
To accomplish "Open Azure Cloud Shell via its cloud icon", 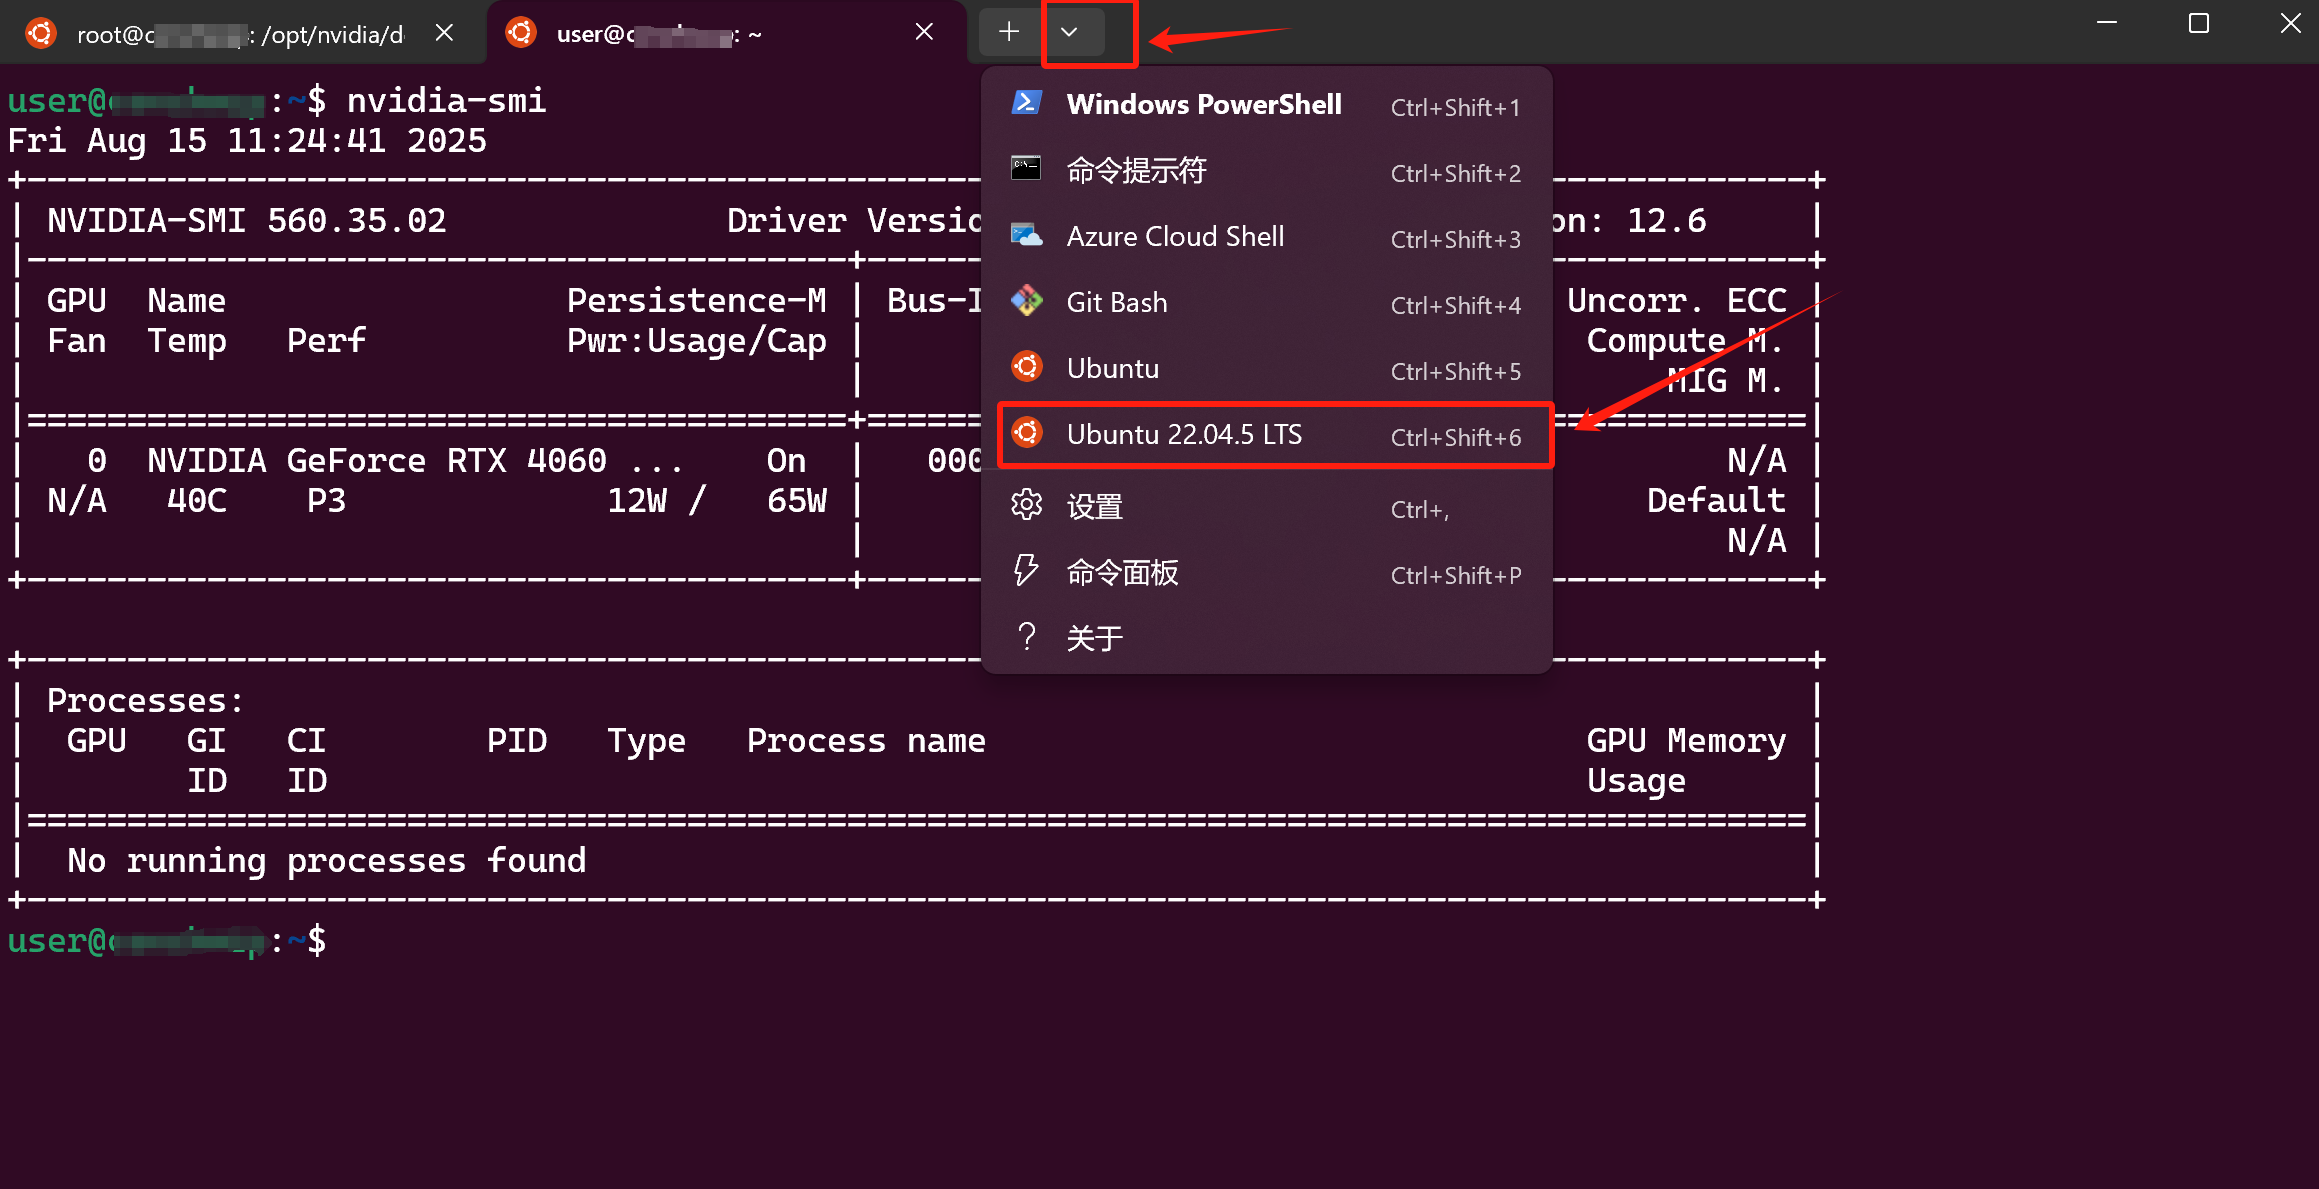I will coord(1026,236).
